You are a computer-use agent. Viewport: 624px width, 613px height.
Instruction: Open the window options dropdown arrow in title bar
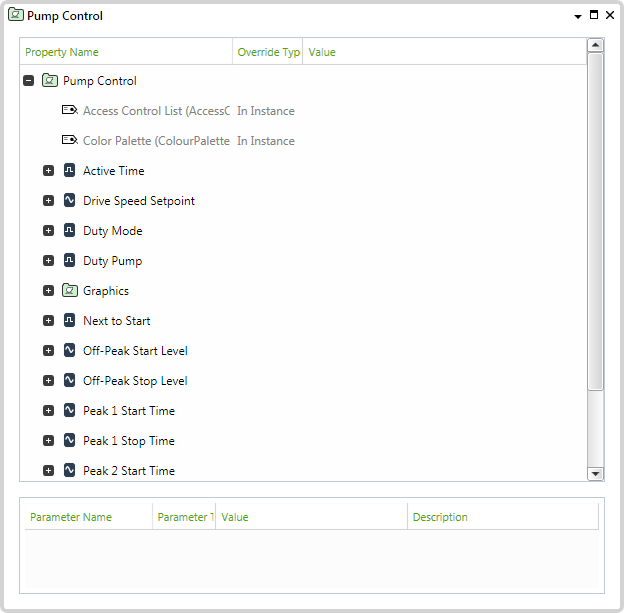tap(578, 16)
